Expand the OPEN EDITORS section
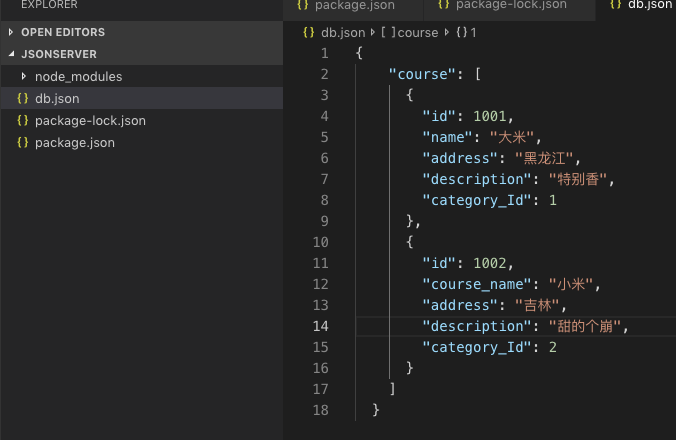Image resolution: width=676 pixels, height=440 pixels. pos(11,32)
